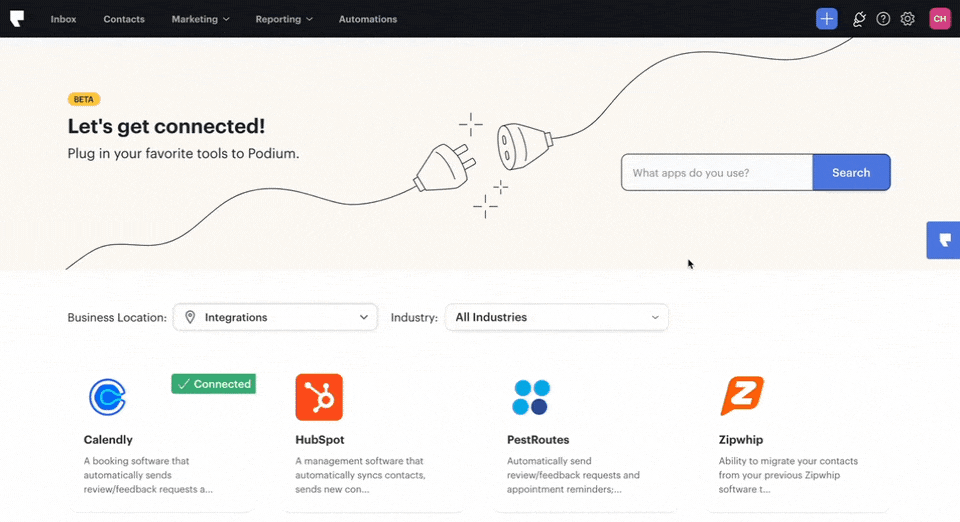Click the Calendly logo icon
This screenshot has width=960, height=522.
[107, 397]
